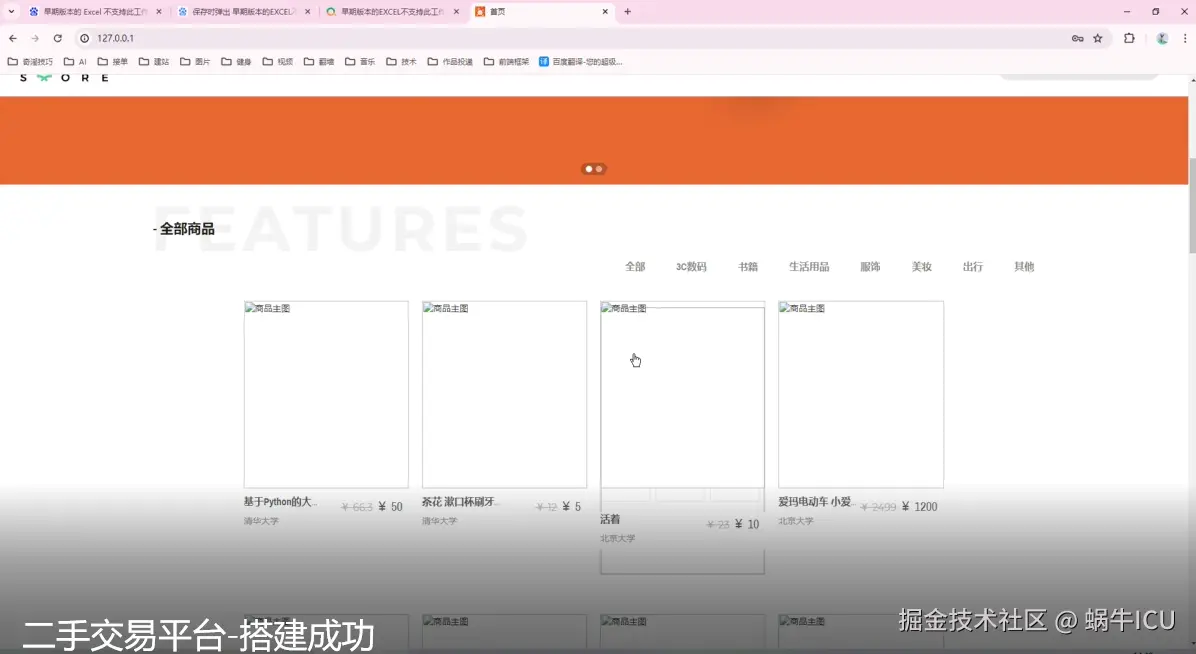Filter products by 3C数码 category
Image resolution: width=1196 pixels, height=654 pixels.
(x=691, y=266)
